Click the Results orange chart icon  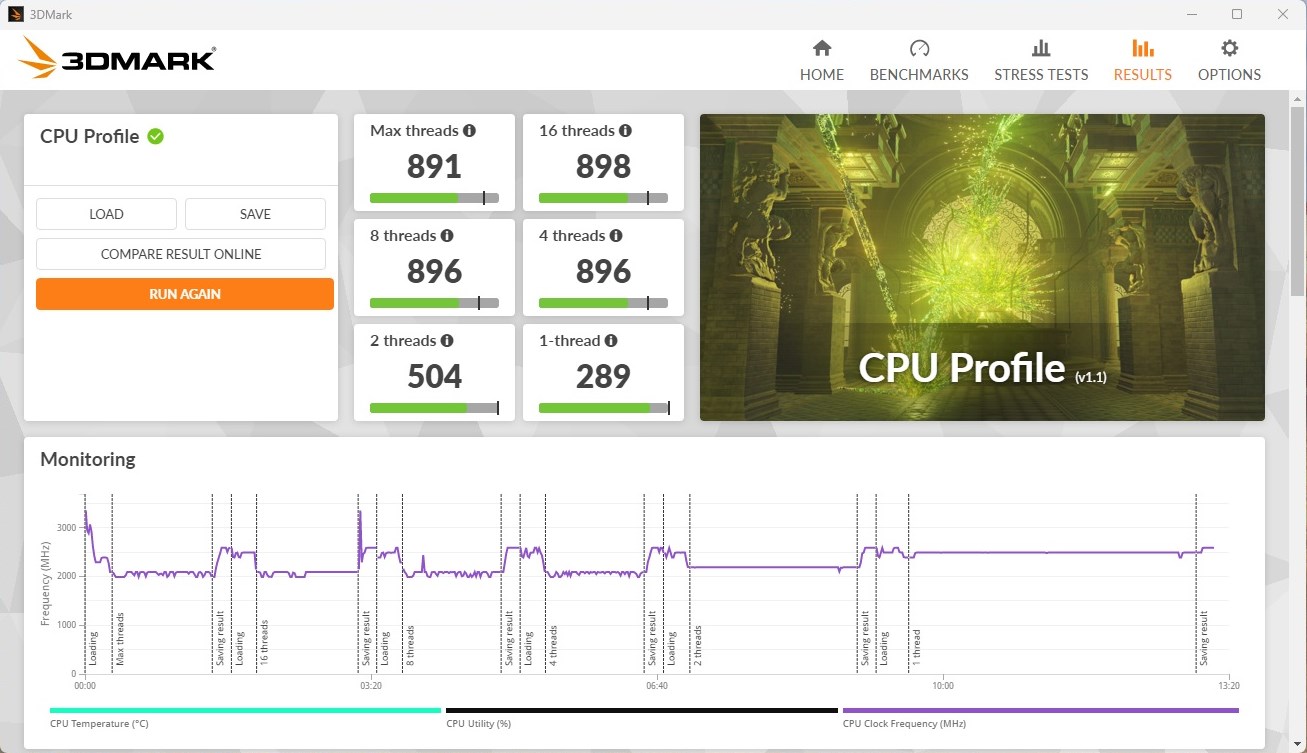pos(1142,48)
